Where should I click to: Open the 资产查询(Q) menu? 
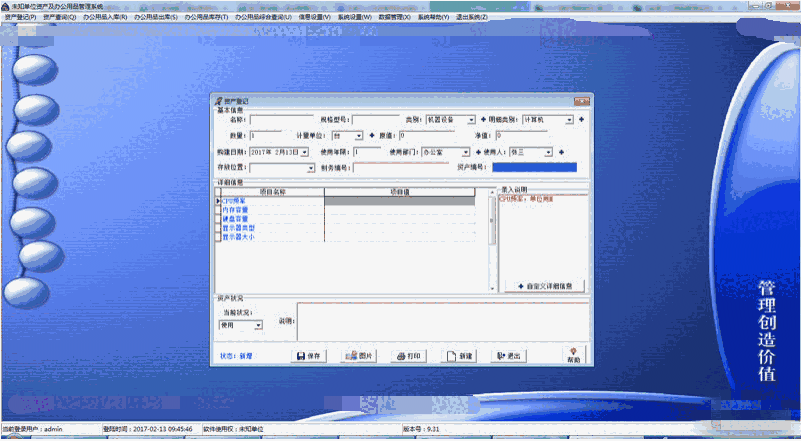click(59, 17)
